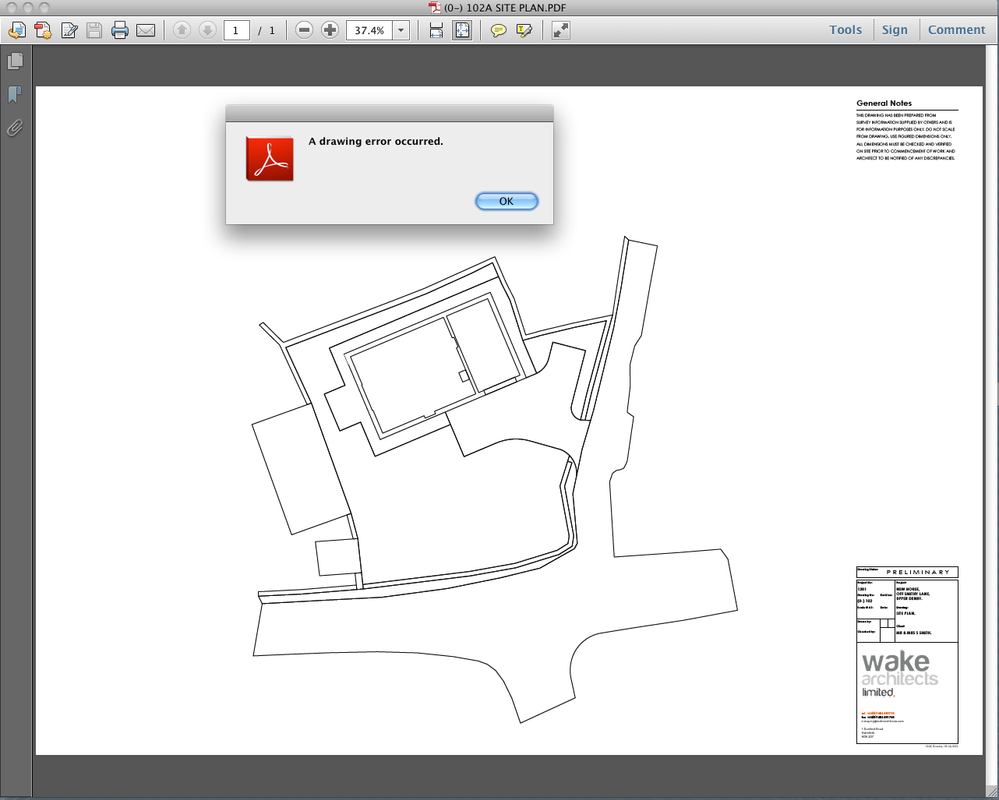Image resolution: width=999 pixels, height=800 pixels.
Task: Select the highlight text tool
Action: [x=524, y=30]
